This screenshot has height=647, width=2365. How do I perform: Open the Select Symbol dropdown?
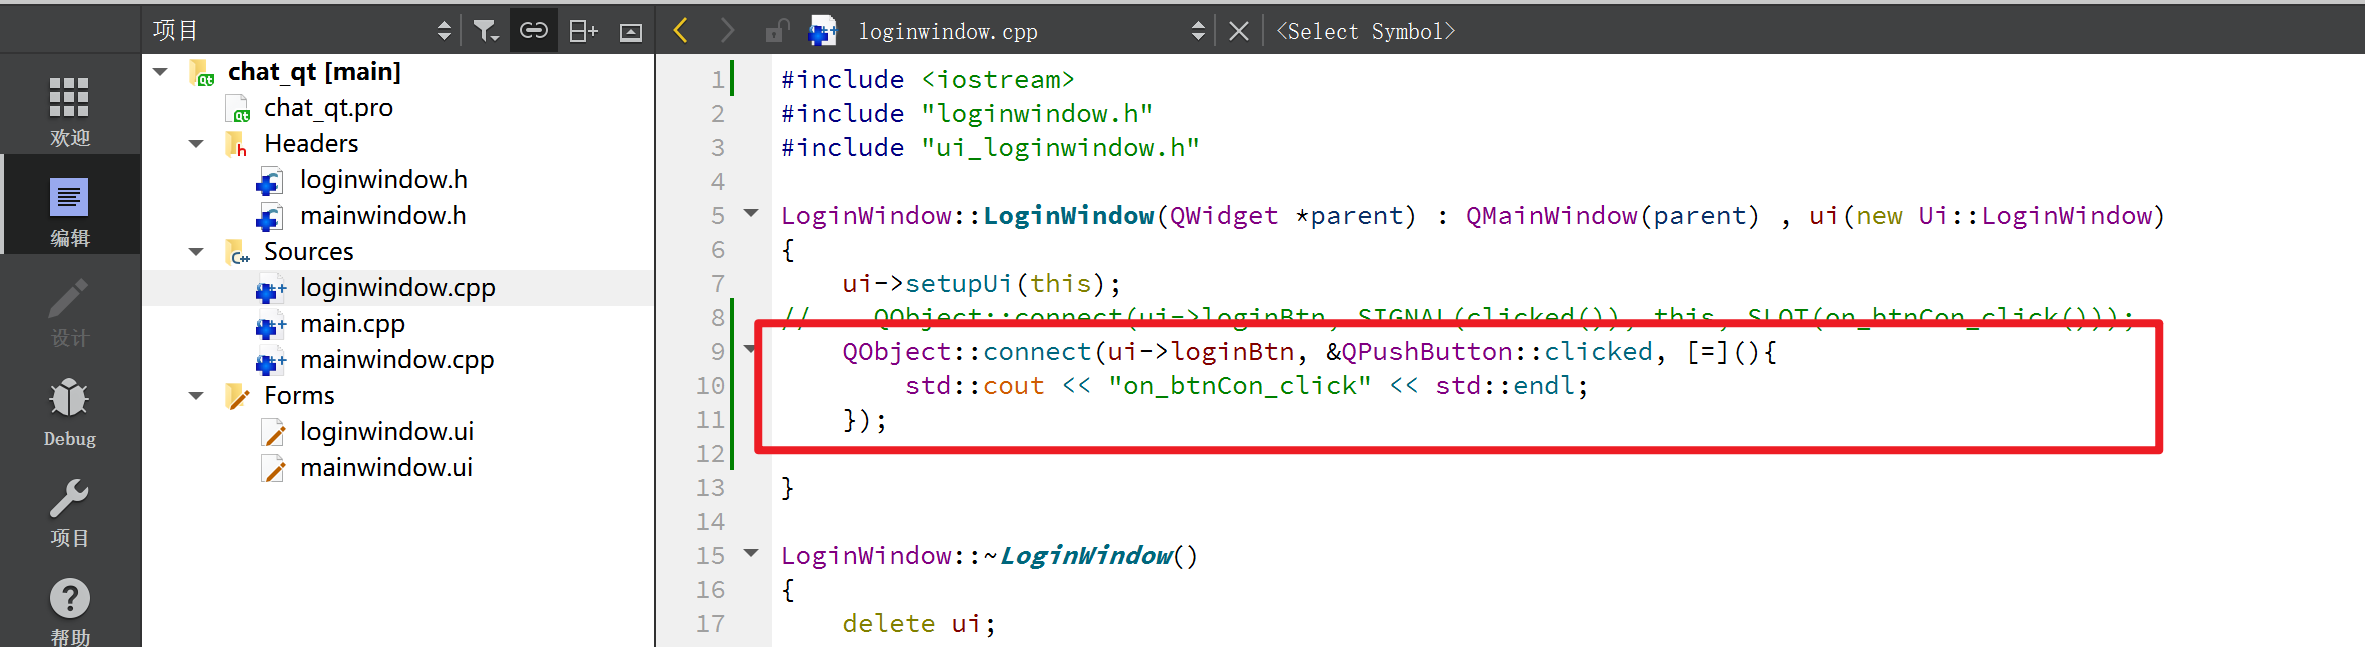click(x=1365, y=31)
